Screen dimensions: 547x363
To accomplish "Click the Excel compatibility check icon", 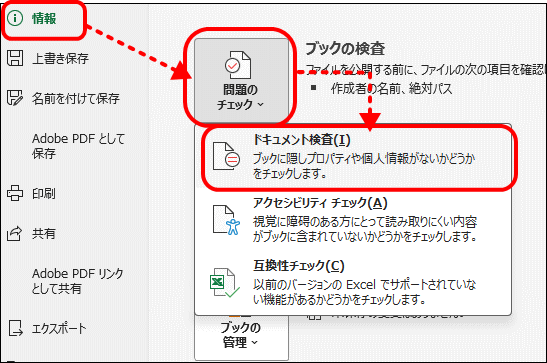I will (225, 282).
